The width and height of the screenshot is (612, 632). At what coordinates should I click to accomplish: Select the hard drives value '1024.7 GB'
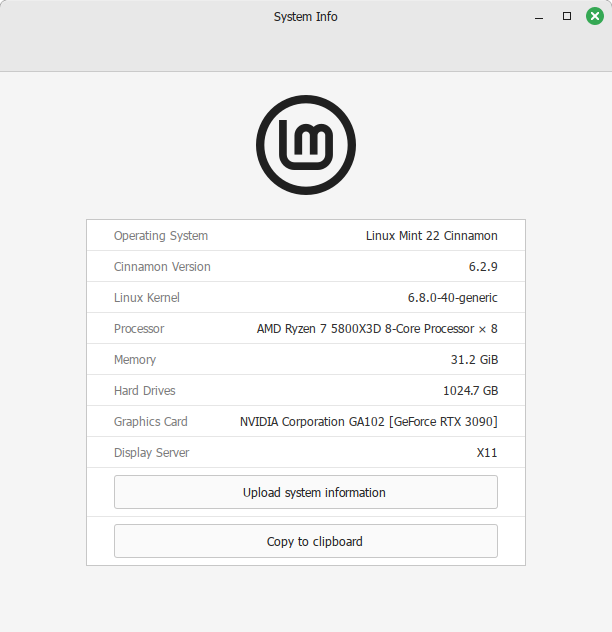[470, 391]
